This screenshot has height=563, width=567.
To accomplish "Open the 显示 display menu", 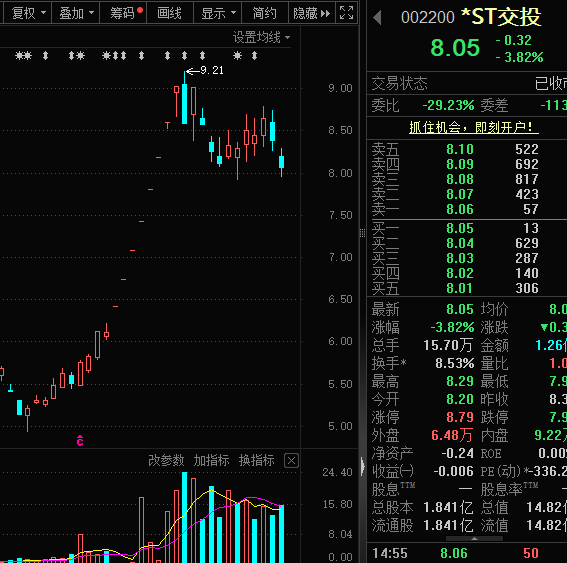I will (217, 13).
